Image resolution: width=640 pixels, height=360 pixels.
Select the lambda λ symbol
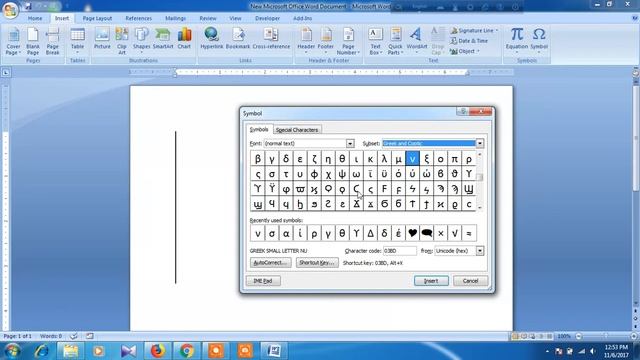384,159
